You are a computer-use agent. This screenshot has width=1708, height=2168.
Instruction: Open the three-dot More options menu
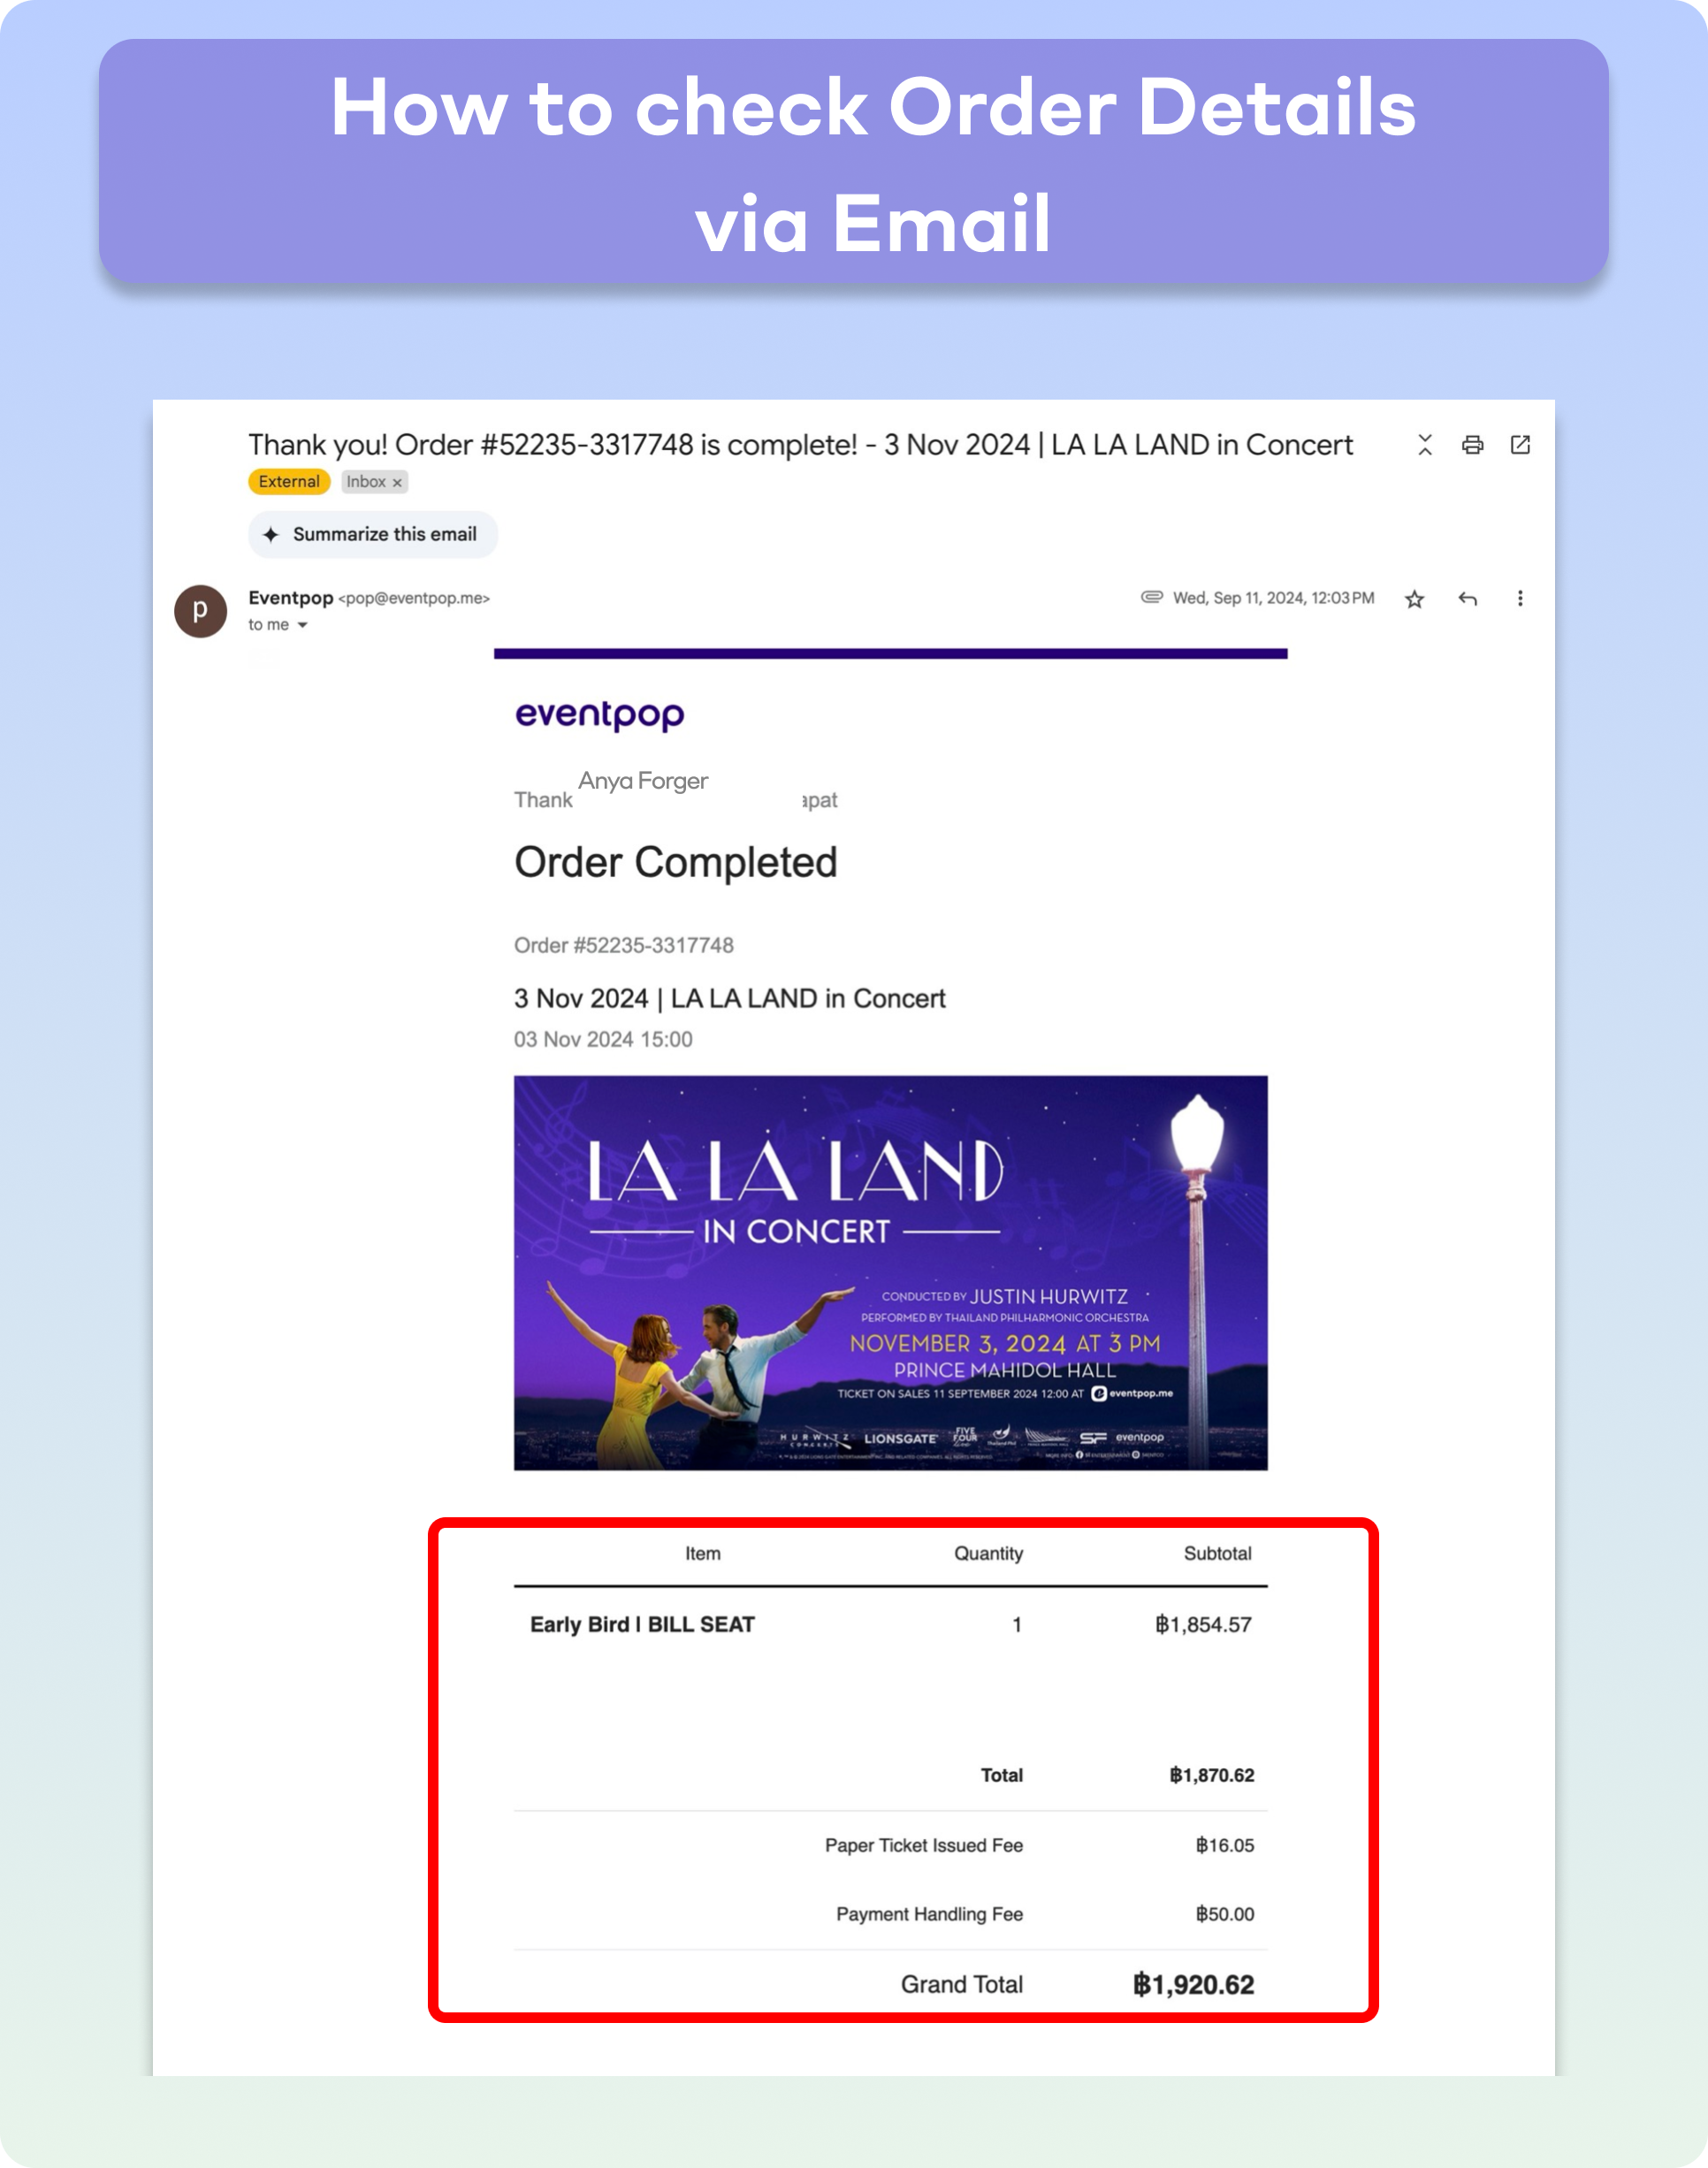click(x=1520, y=598)
